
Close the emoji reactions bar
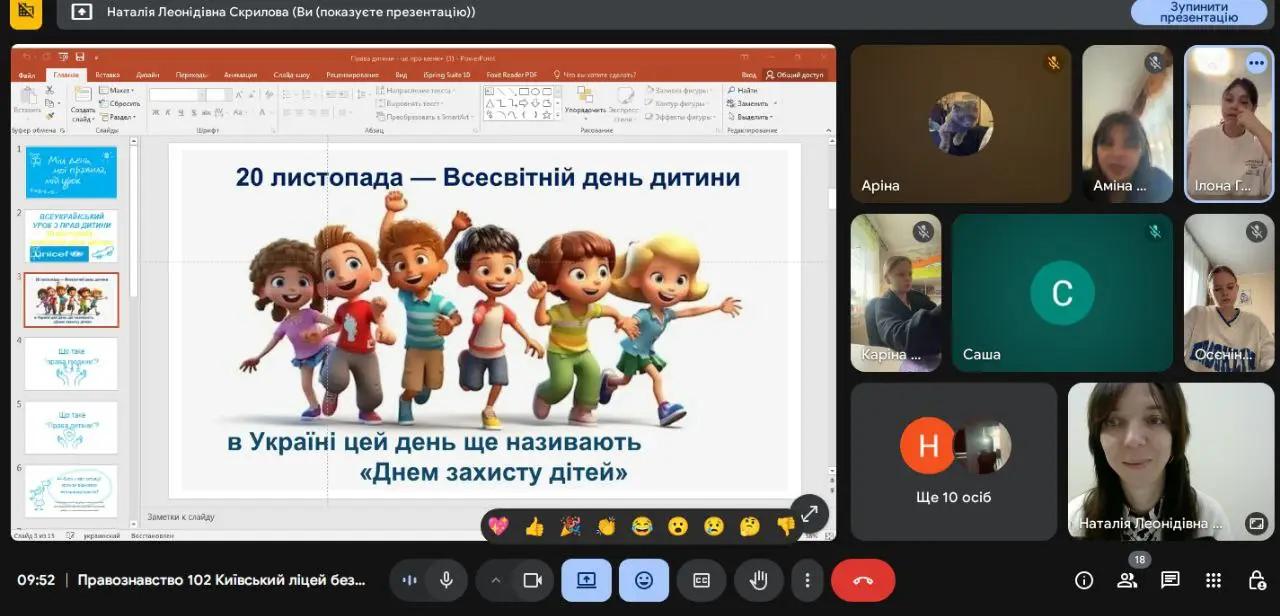pos(644,580)
